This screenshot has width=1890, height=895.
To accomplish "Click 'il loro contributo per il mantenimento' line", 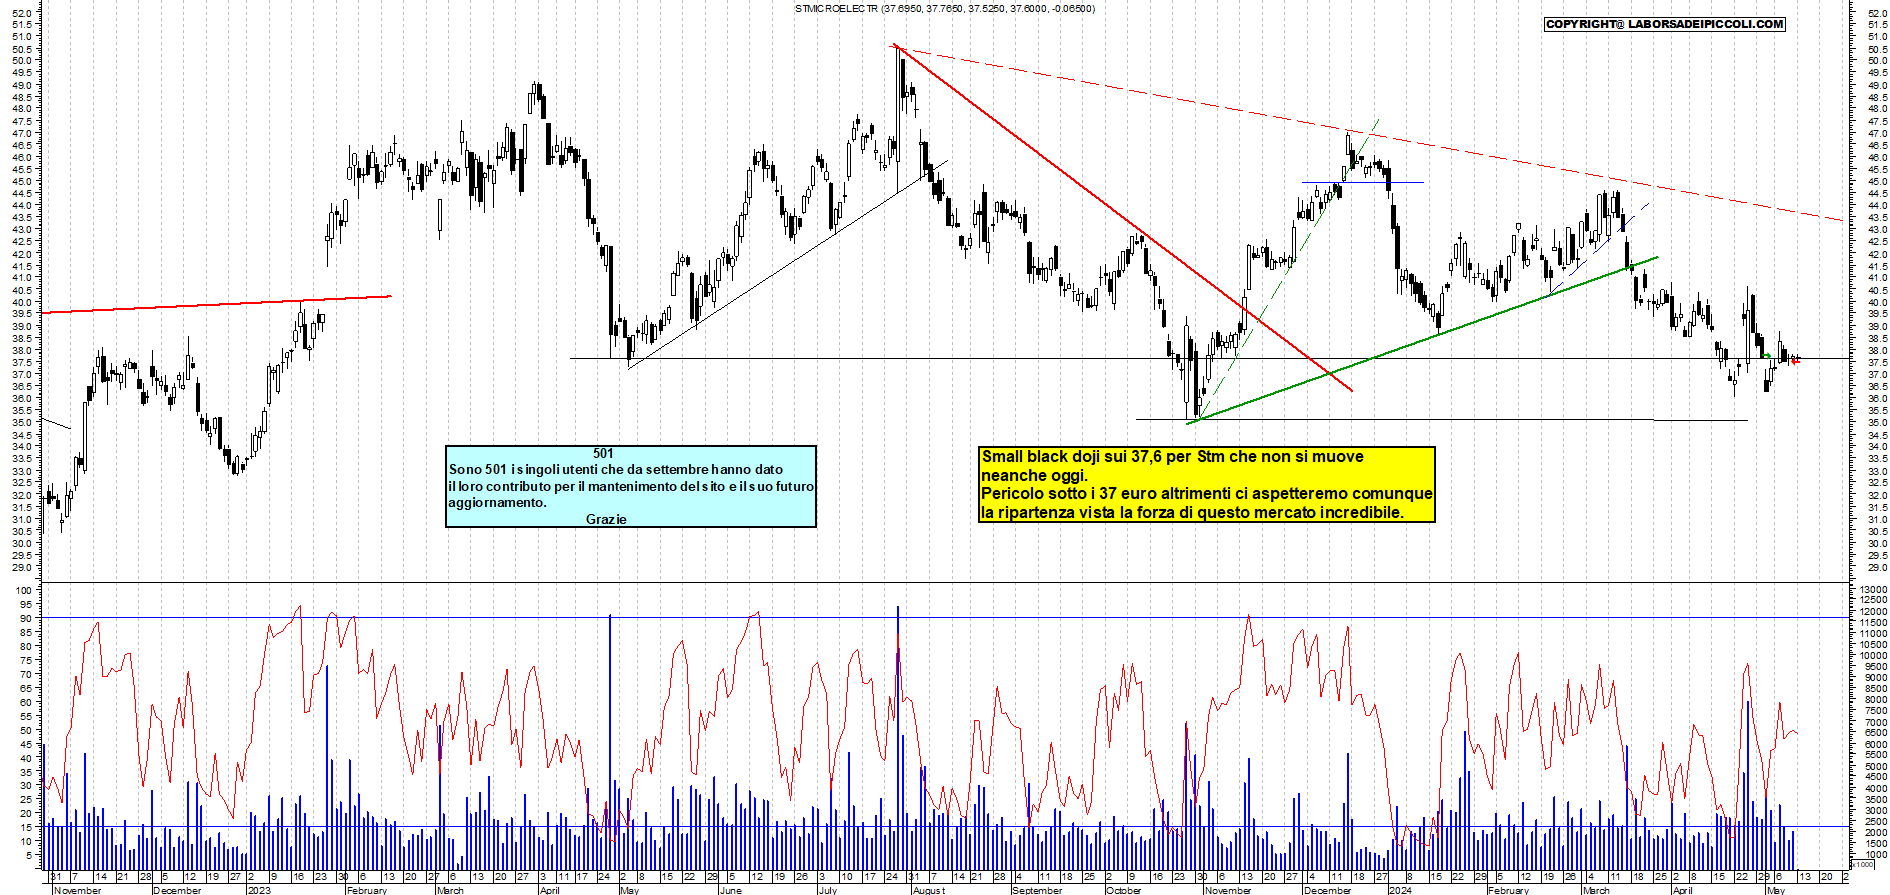I will [x=631, y=486].
